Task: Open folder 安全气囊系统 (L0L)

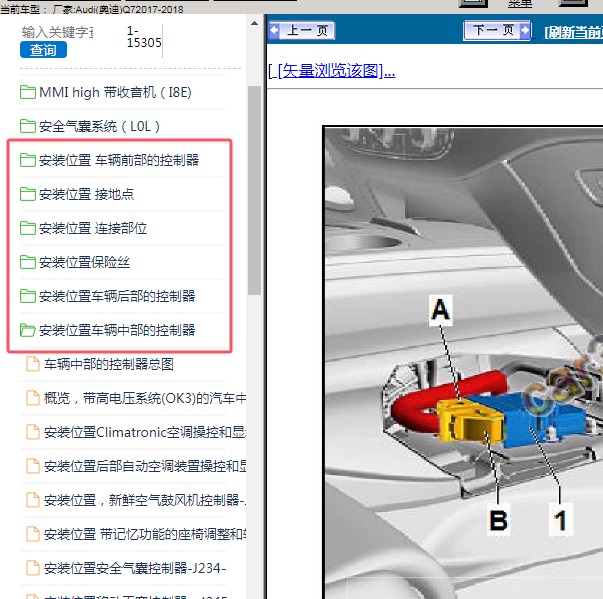Action: click(99, 126)
